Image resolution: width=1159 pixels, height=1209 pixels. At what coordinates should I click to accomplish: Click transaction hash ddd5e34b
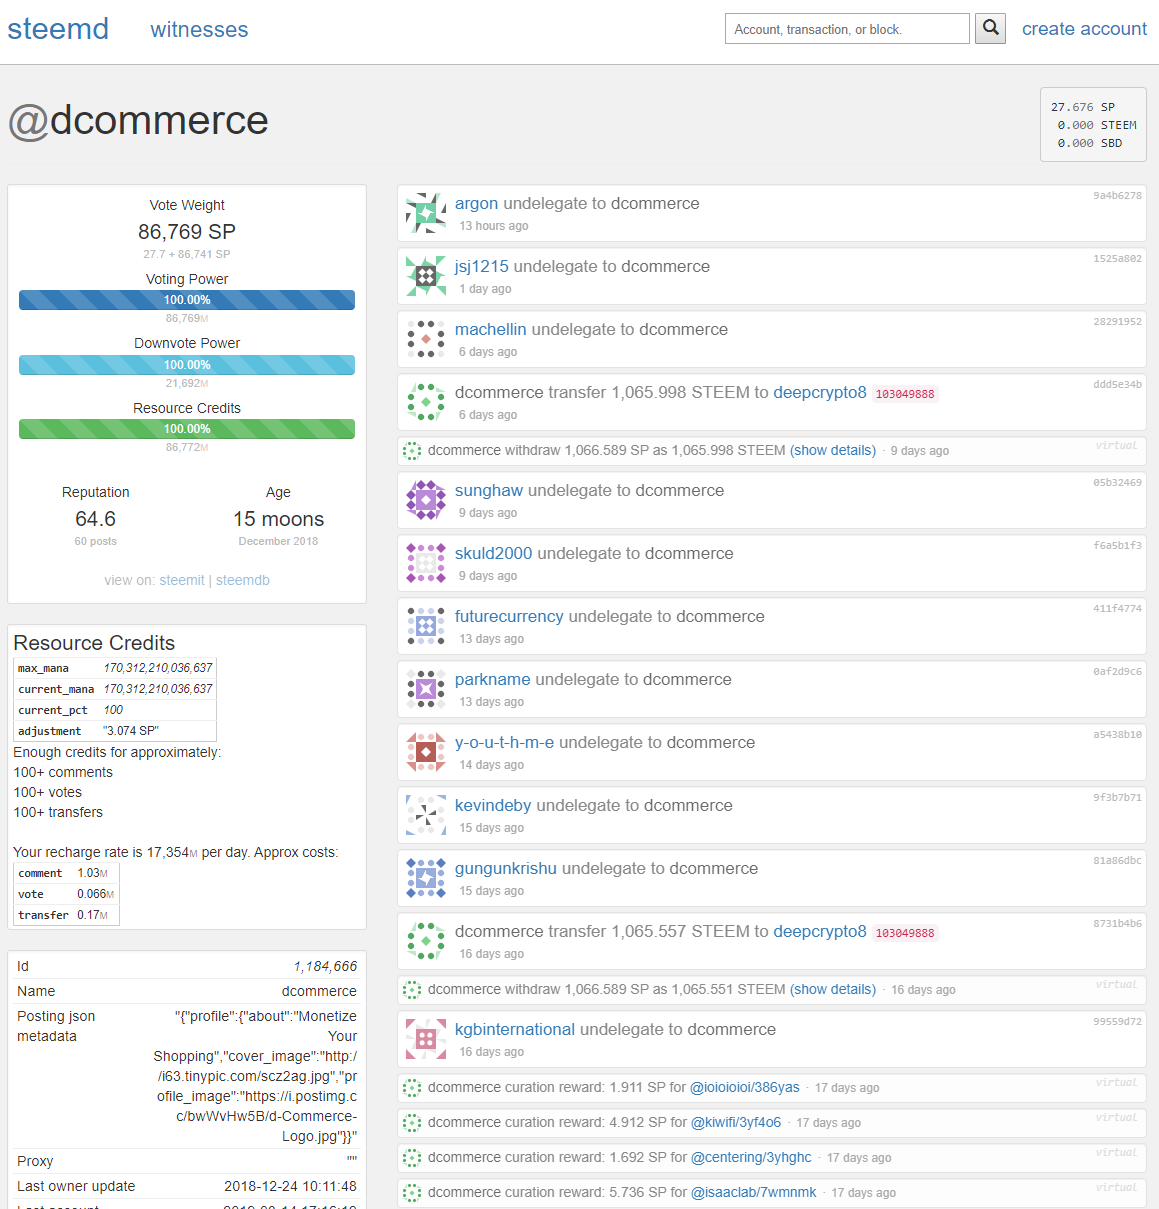[1117, 385]
